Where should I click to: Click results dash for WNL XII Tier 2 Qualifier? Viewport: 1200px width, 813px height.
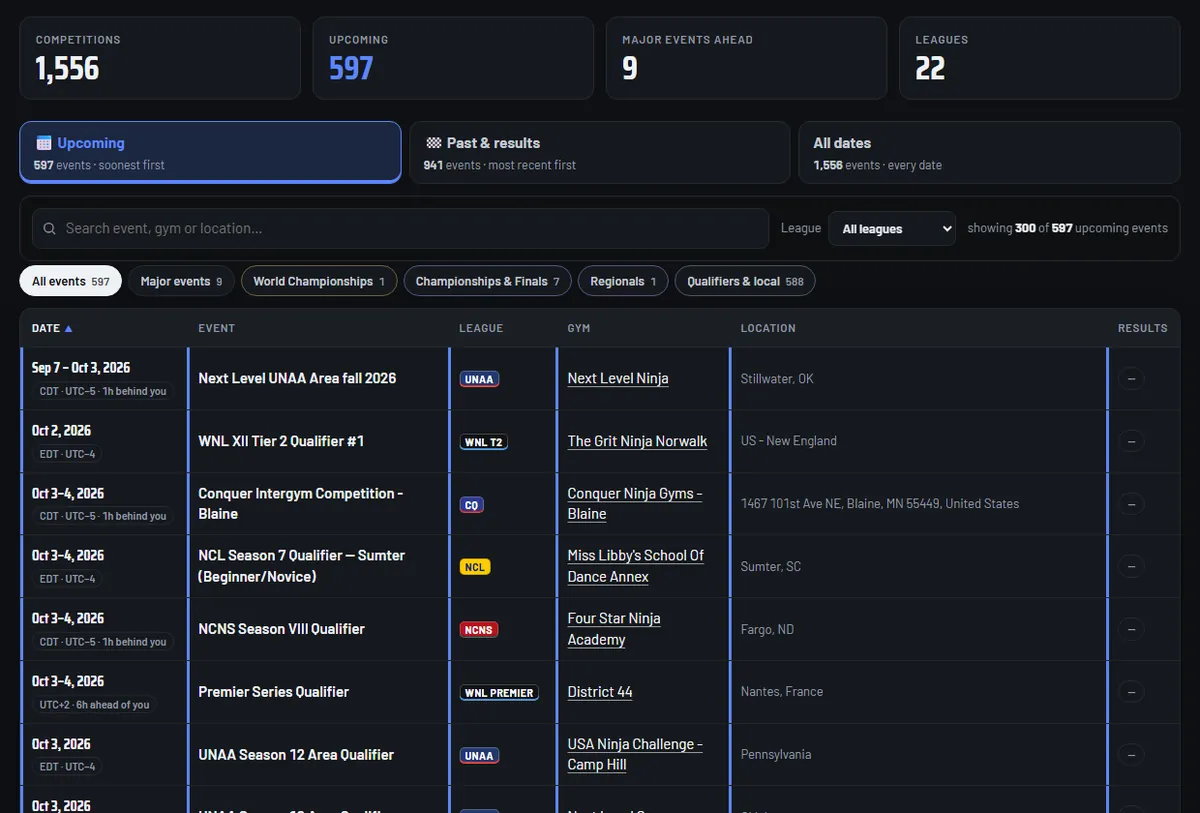point(1131,441)
